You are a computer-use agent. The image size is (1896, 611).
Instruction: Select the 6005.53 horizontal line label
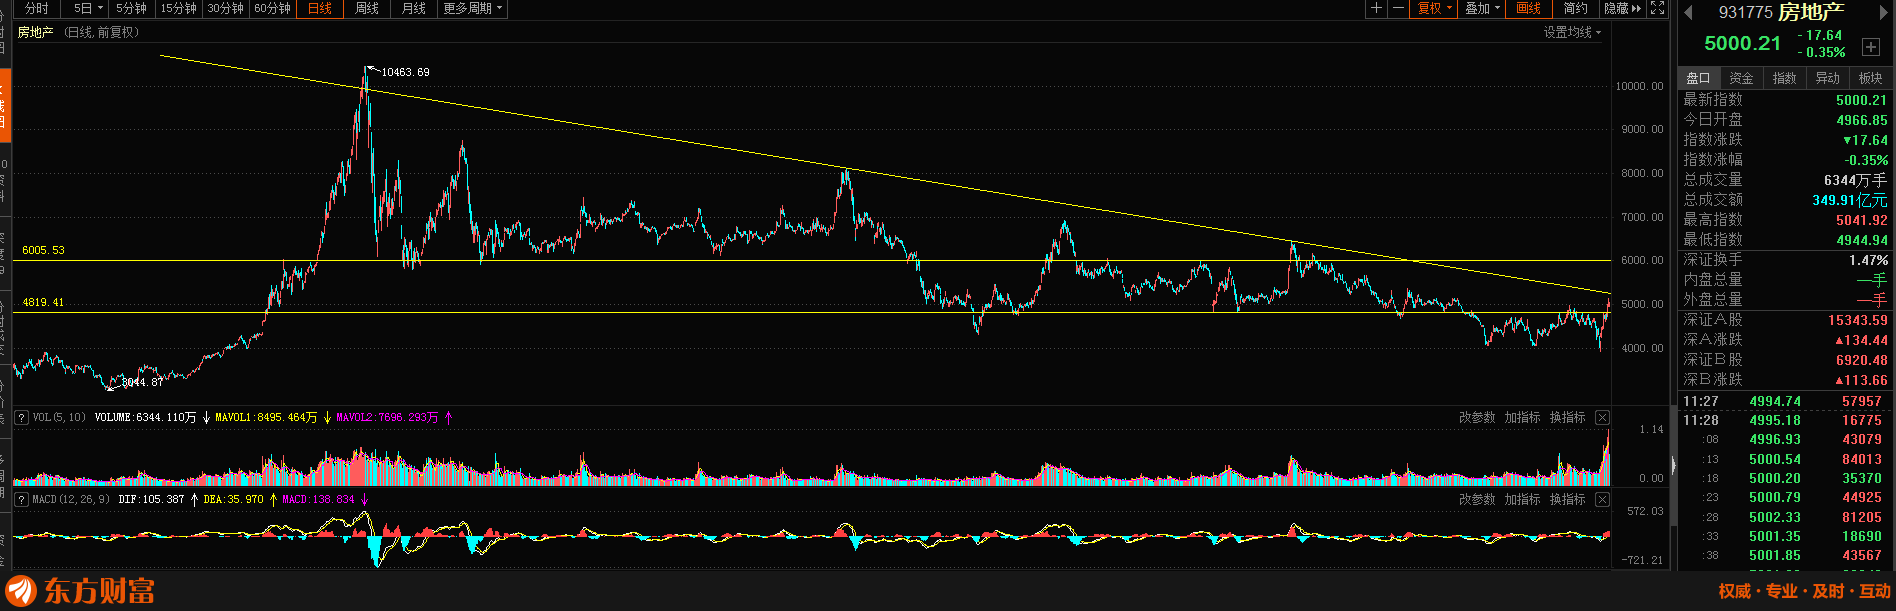pyautogui.click(x=43, y=250)
